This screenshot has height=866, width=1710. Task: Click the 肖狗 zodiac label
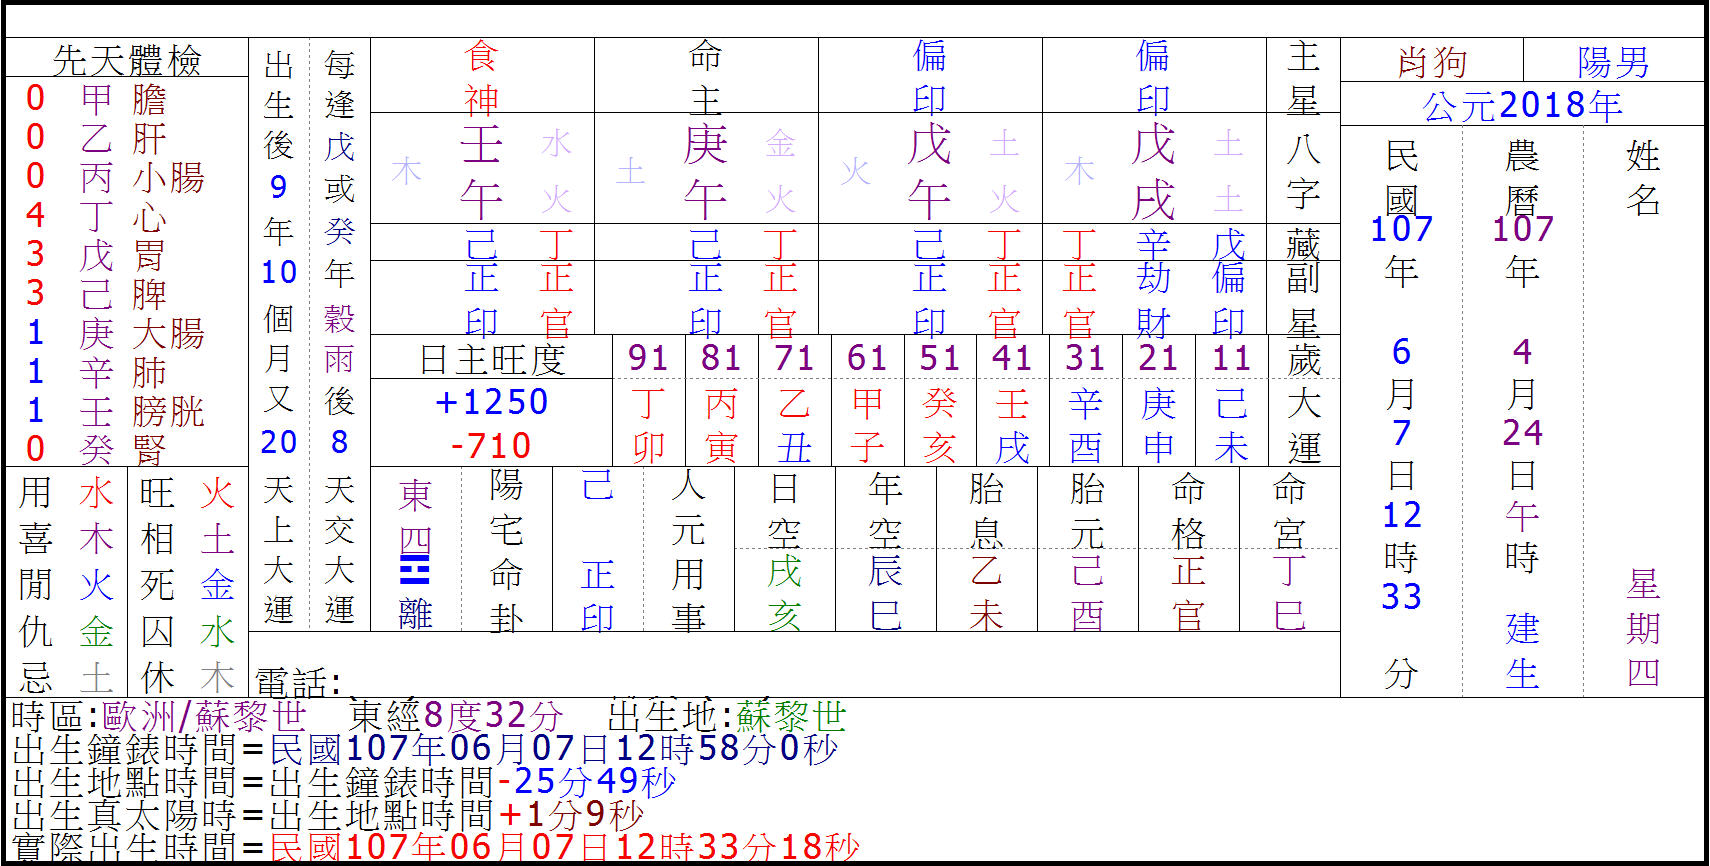1432,62
